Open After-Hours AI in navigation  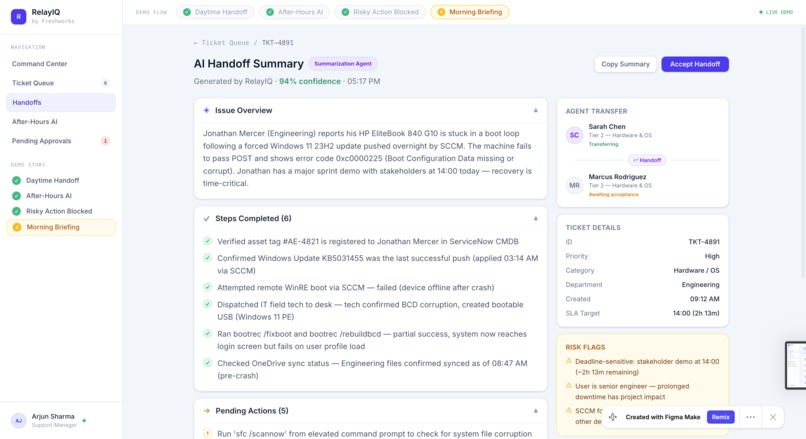pos(61,122)
